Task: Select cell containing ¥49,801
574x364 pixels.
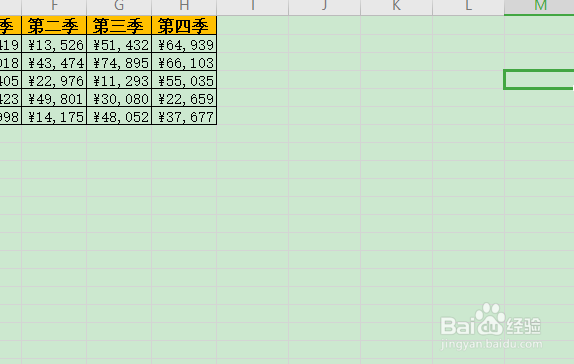Action: (x=54, y=98)
